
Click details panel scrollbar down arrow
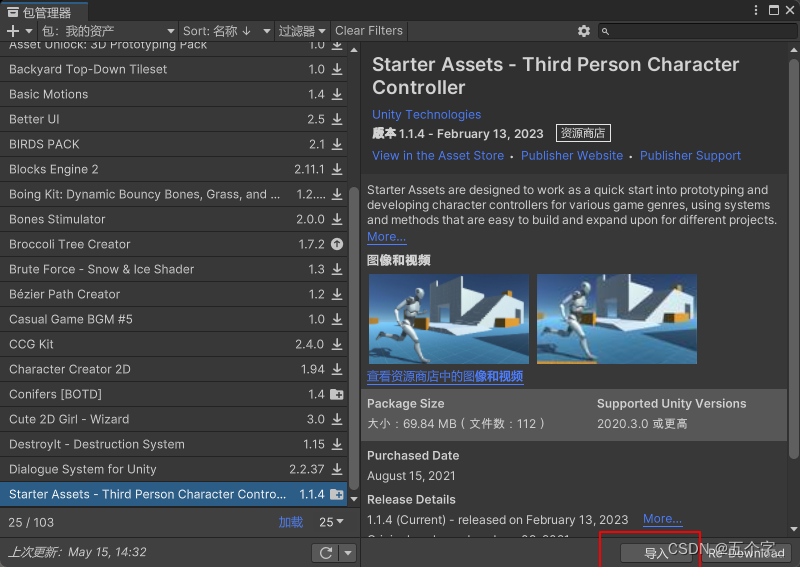click(793, 529)
